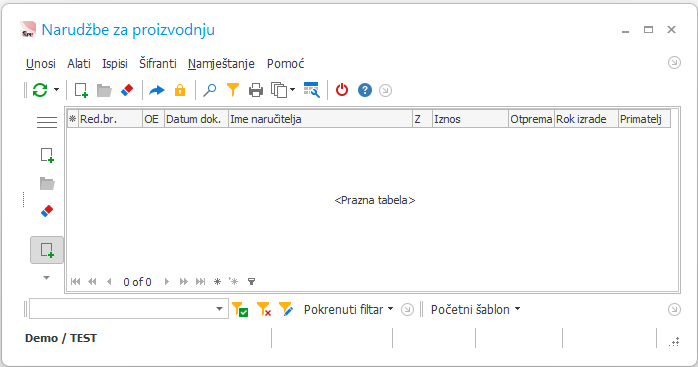Image resolution: width=698 pixels, height=367 pixels.
Task: Sort by Otprema column header
Action: point(532,119)
